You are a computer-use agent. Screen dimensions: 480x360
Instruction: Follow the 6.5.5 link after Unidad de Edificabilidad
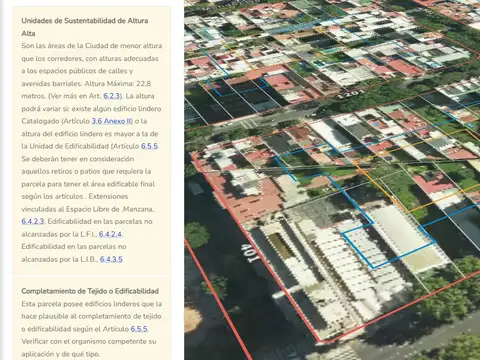pos(149,146)
